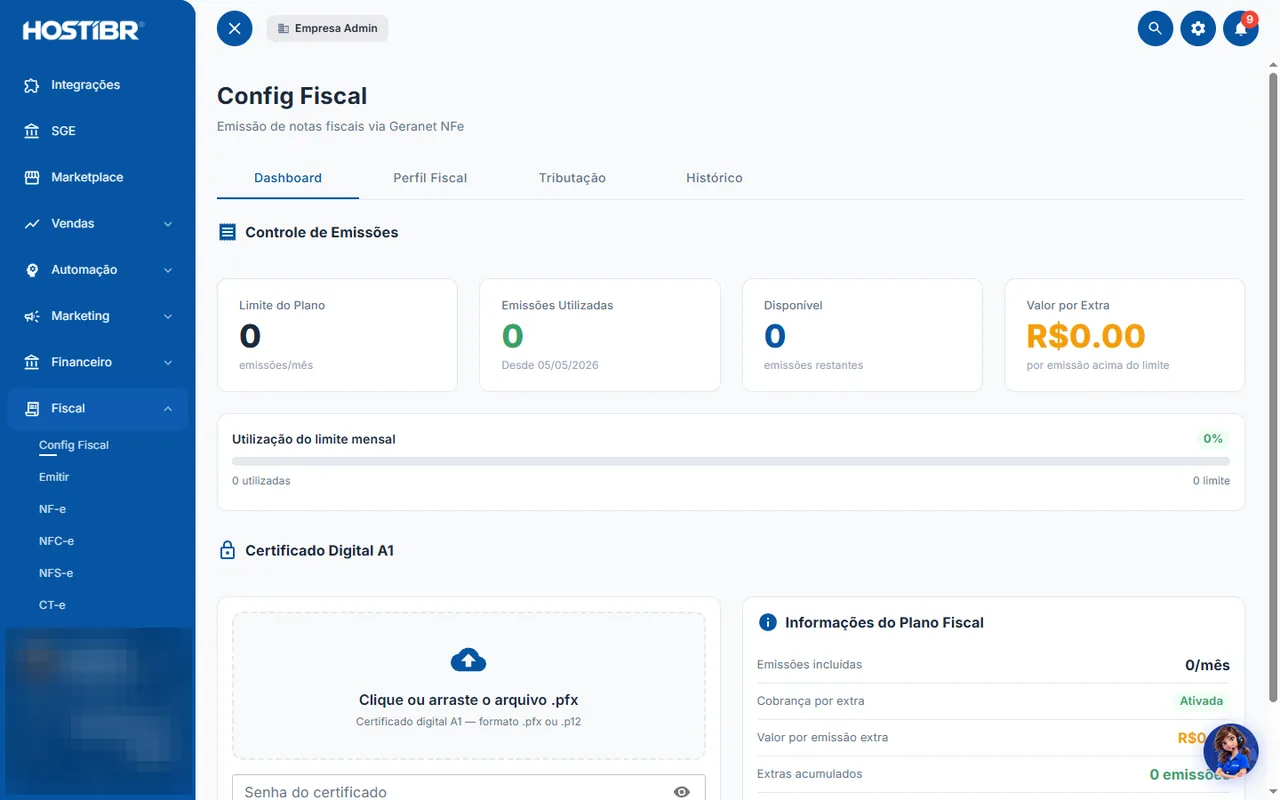Click the Fiscal receipt icon
Image resolution: width=1280 pixels, height=800 pixels.
click(x=32, y=408)
